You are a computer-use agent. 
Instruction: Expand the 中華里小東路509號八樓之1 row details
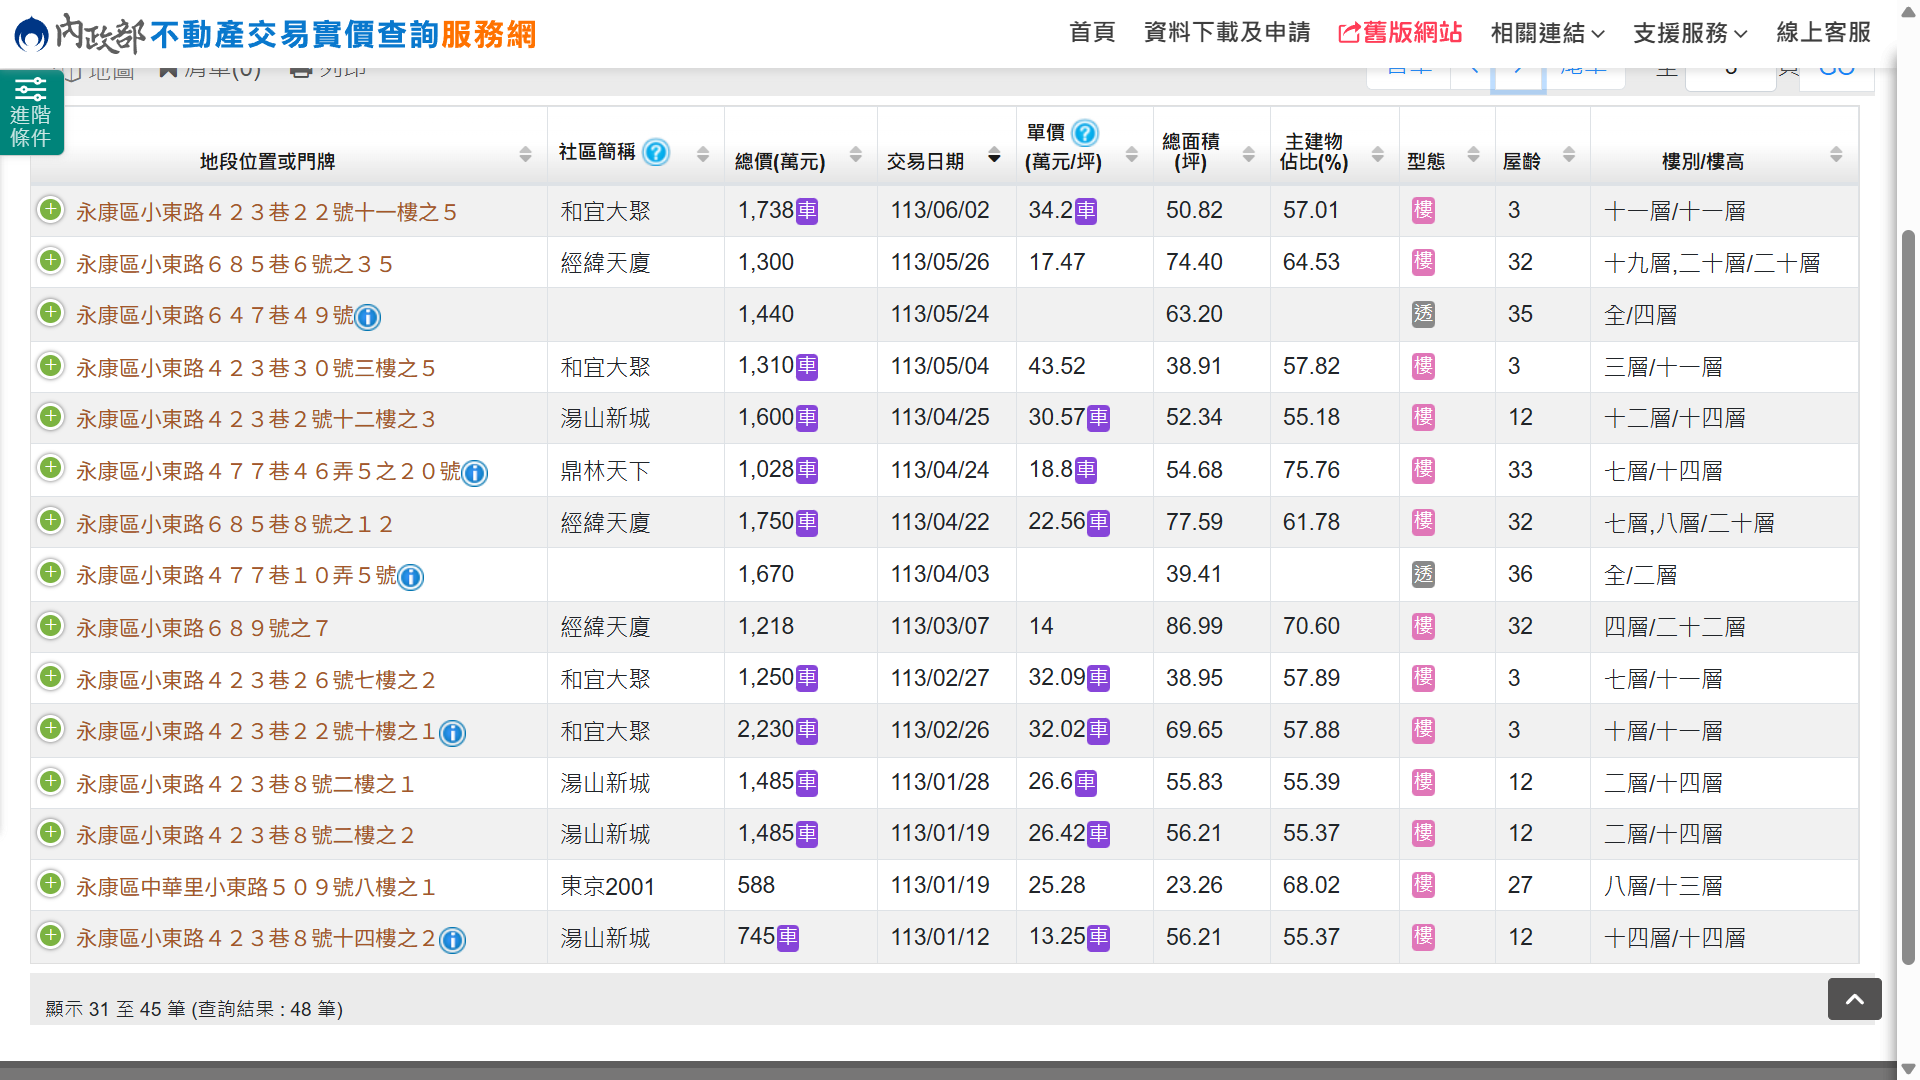(x=51, y=884)
